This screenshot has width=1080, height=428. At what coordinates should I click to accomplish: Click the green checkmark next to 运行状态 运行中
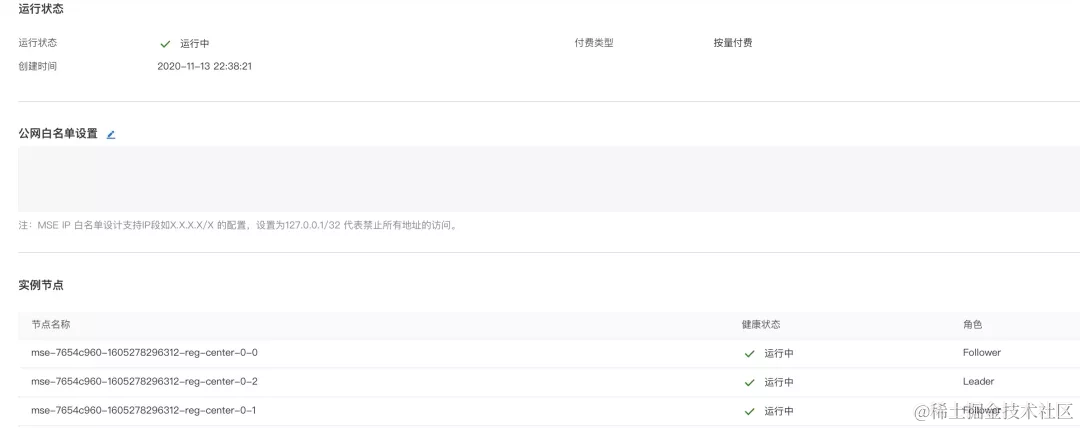tap(165, 43)
